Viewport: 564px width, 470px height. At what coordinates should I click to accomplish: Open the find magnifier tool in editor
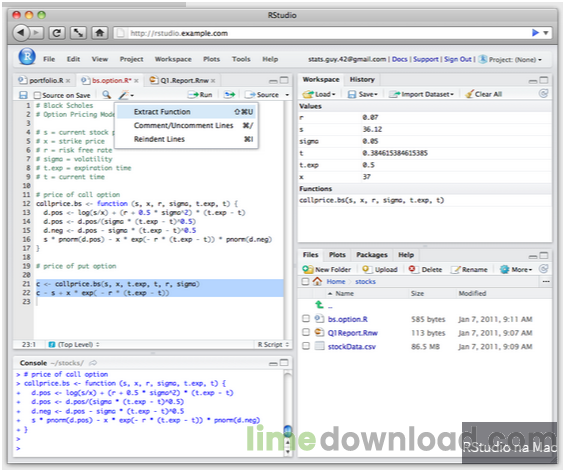coord(106,95)
